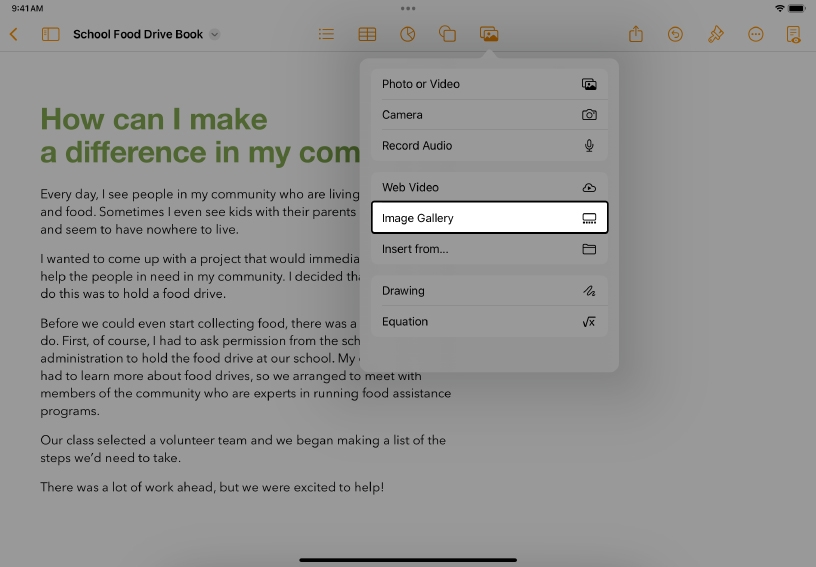This screenshot has width=816, height=567.
Task: Tap the back chevron to exit document
Action: pyautogui.click(x=14, y=34)
